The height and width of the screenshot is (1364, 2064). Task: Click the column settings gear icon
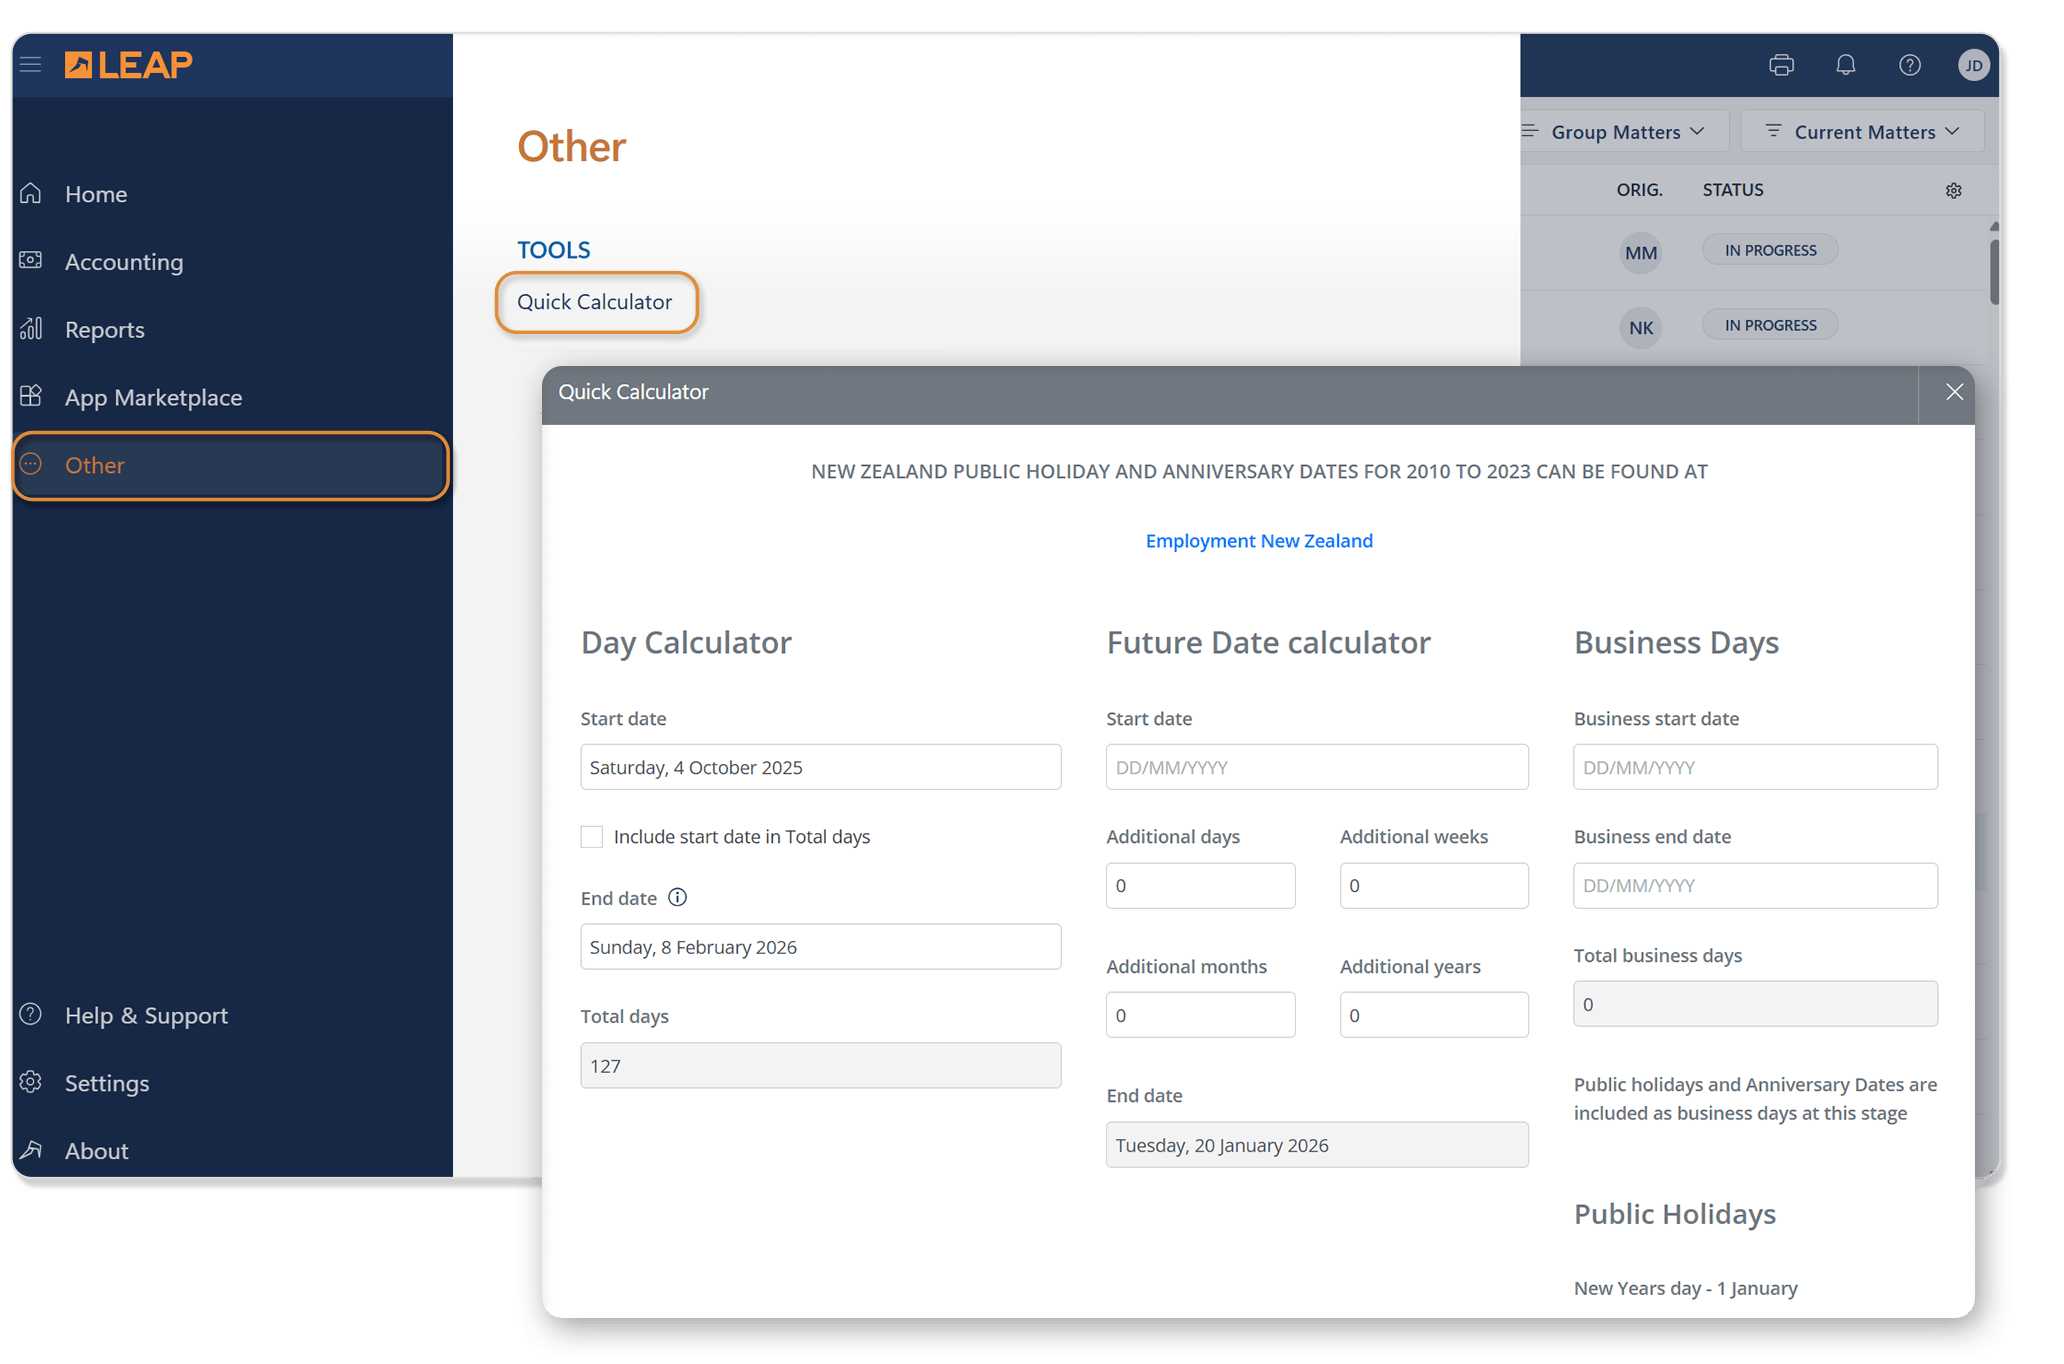coord(1953,191)
